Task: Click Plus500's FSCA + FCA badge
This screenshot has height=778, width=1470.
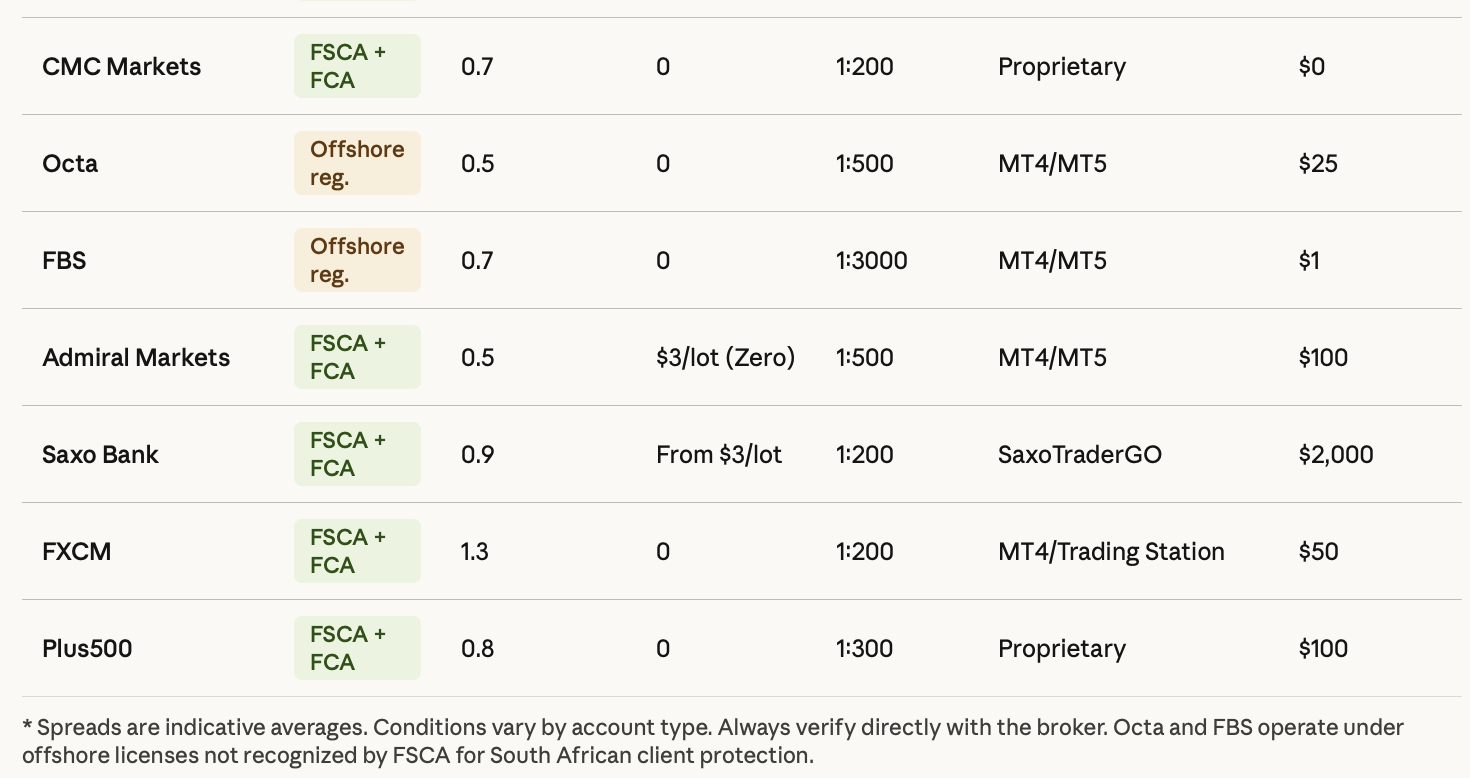Action: [357, 648]
